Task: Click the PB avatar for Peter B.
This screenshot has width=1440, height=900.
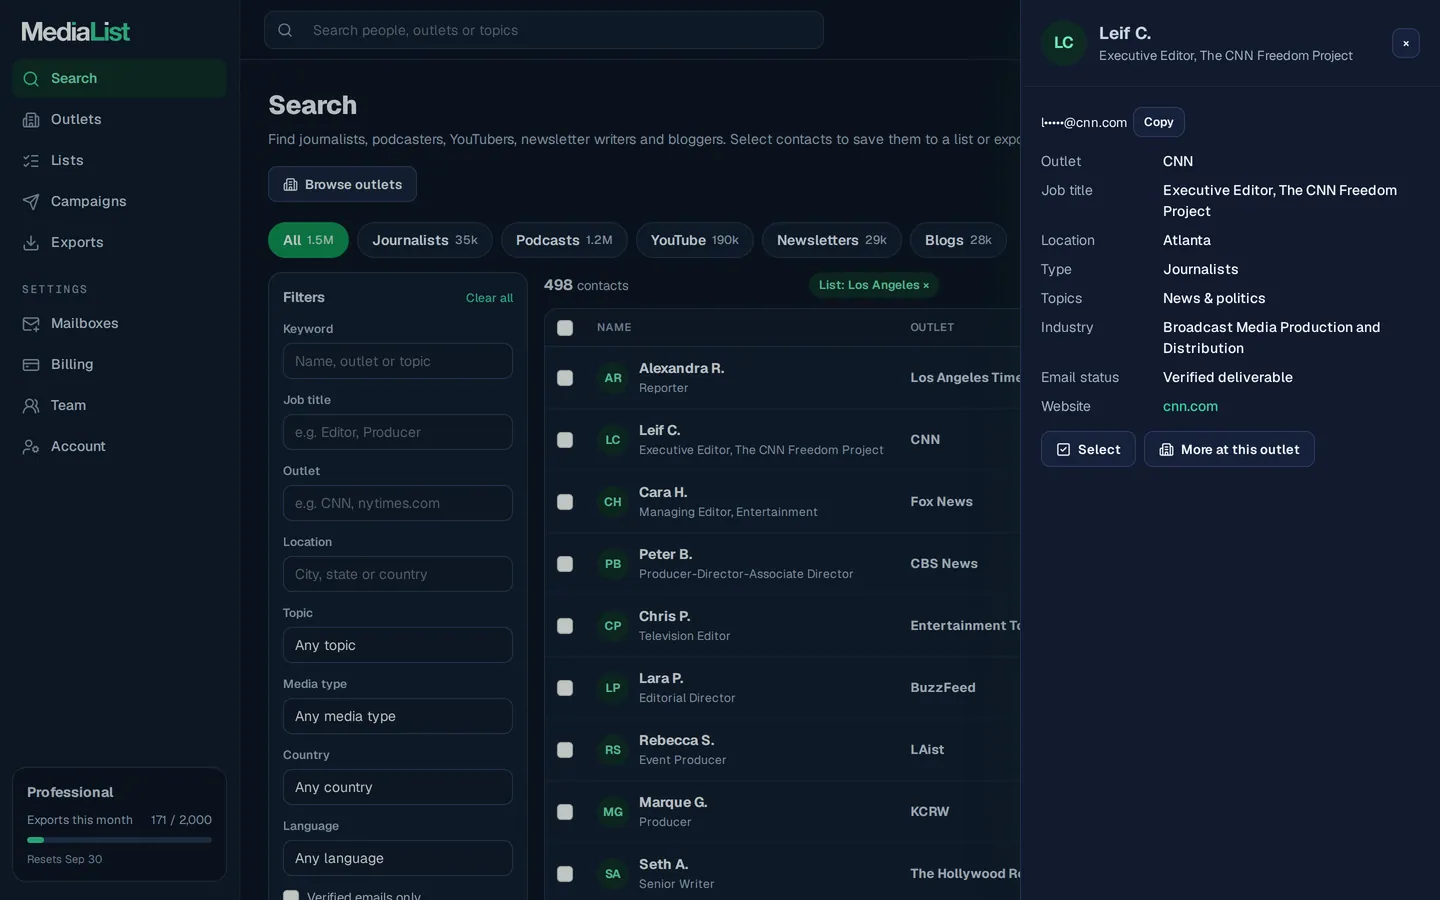Action: click(613, 564)
